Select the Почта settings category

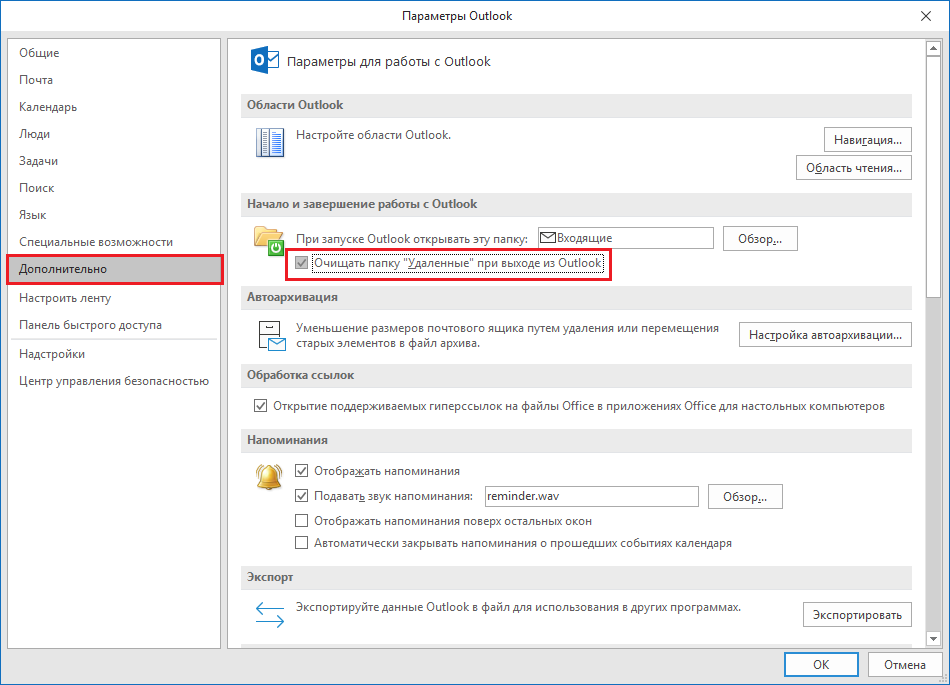[114, 80]
